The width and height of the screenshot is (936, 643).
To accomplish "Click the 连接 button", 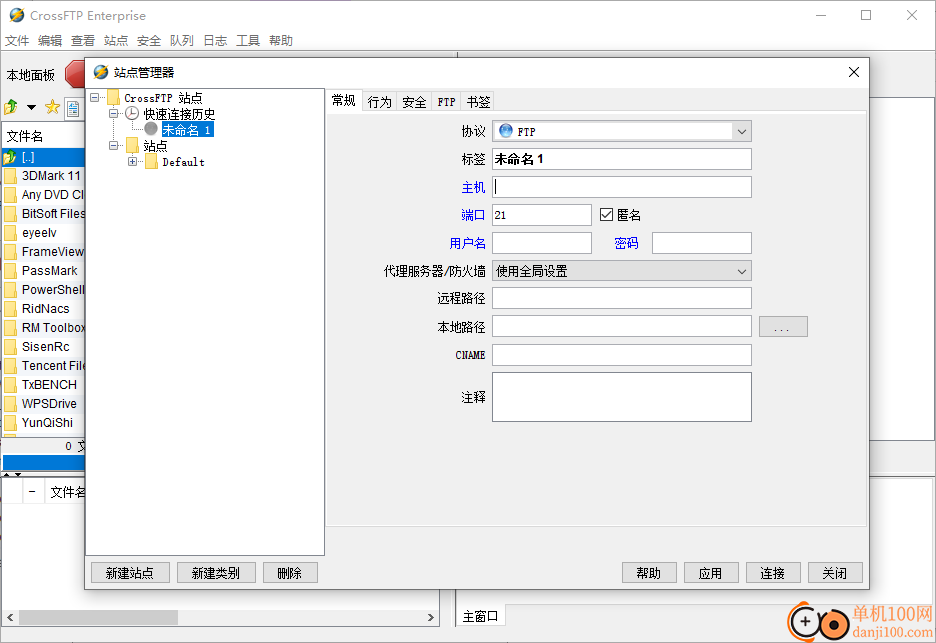I will tap(773, 573).
